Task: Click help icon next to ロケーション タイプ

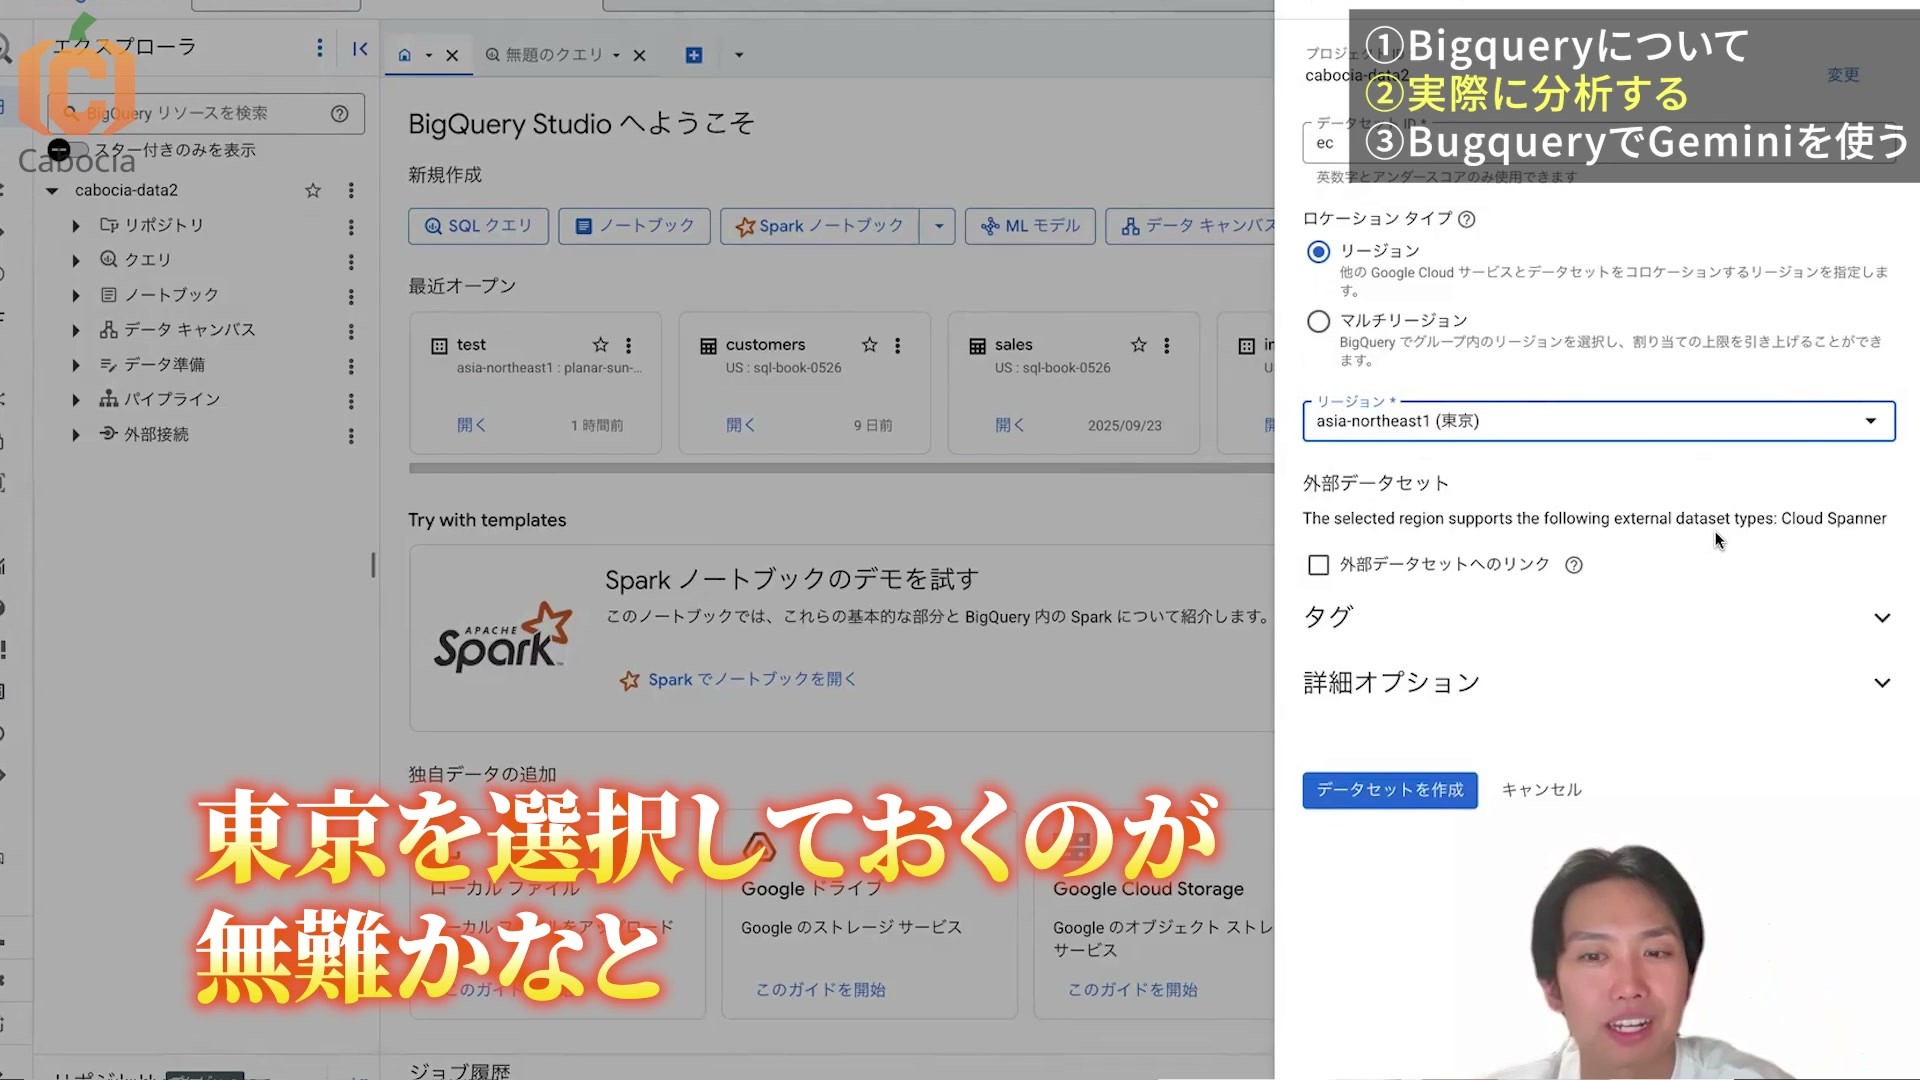Action: [x=1466, y=219]
